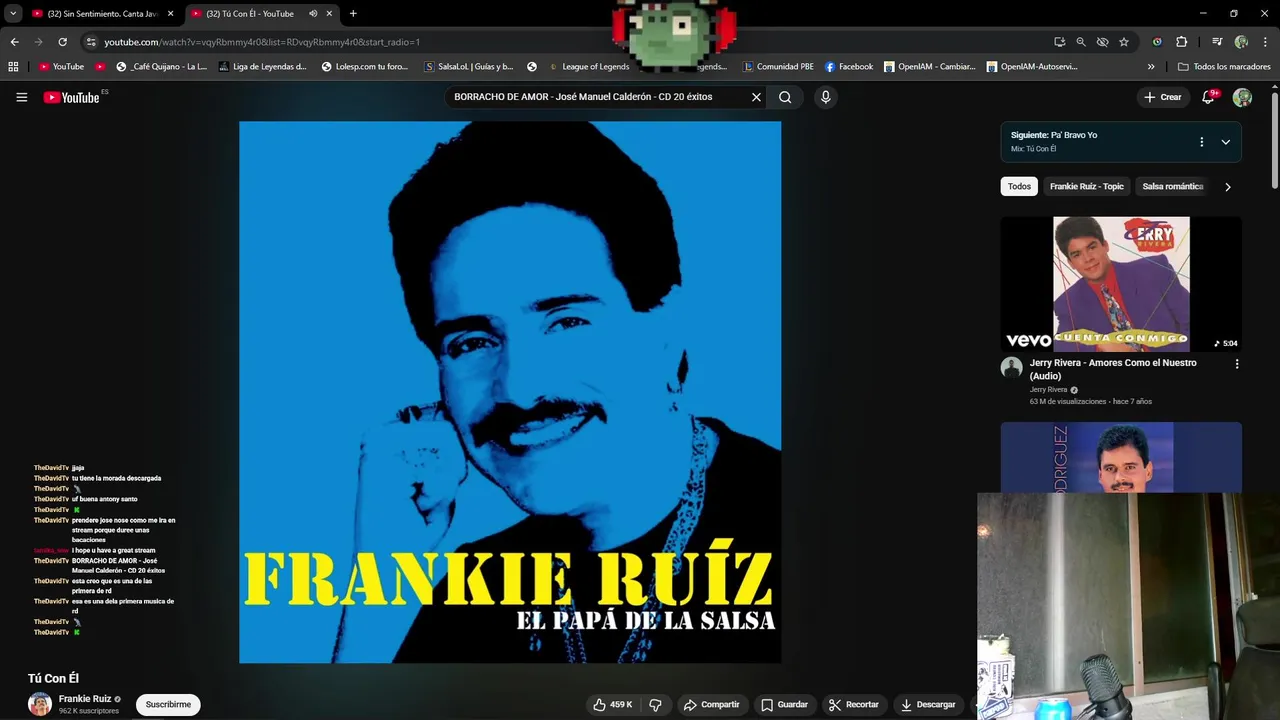
Task: Click the Frankie Ruíz video player
Action: click(510, 392)
